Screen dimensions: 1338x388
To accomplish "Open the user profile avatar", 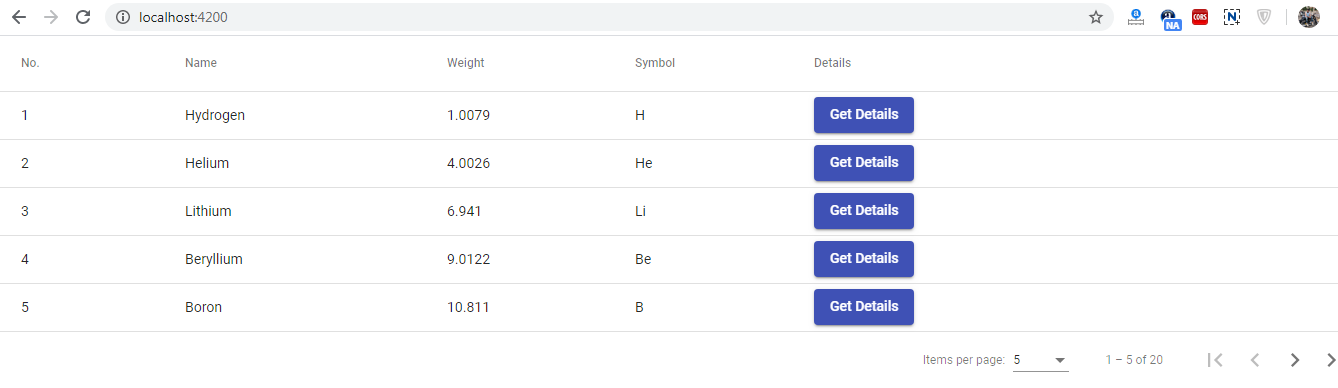I will pyautogui.click(x=1309, y=17).
